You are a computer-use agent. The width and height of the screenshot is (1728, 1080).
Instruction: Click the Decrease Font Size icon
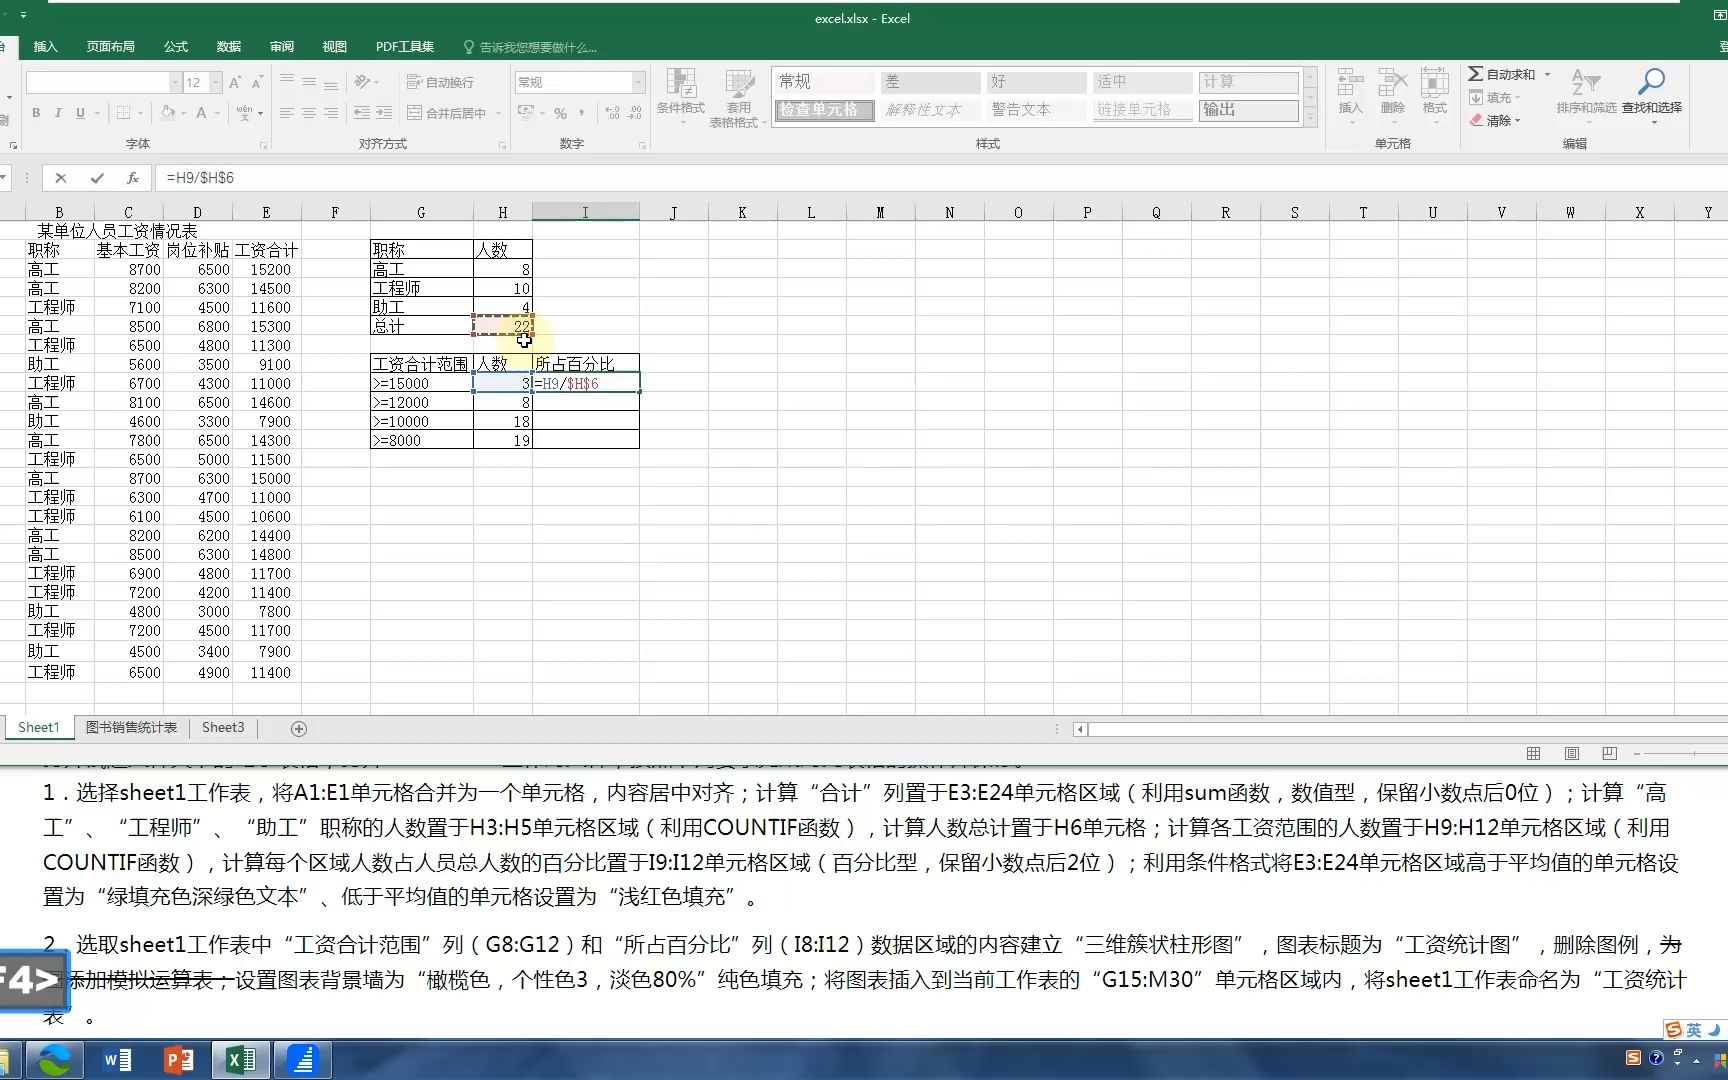[x=257, y=82]
